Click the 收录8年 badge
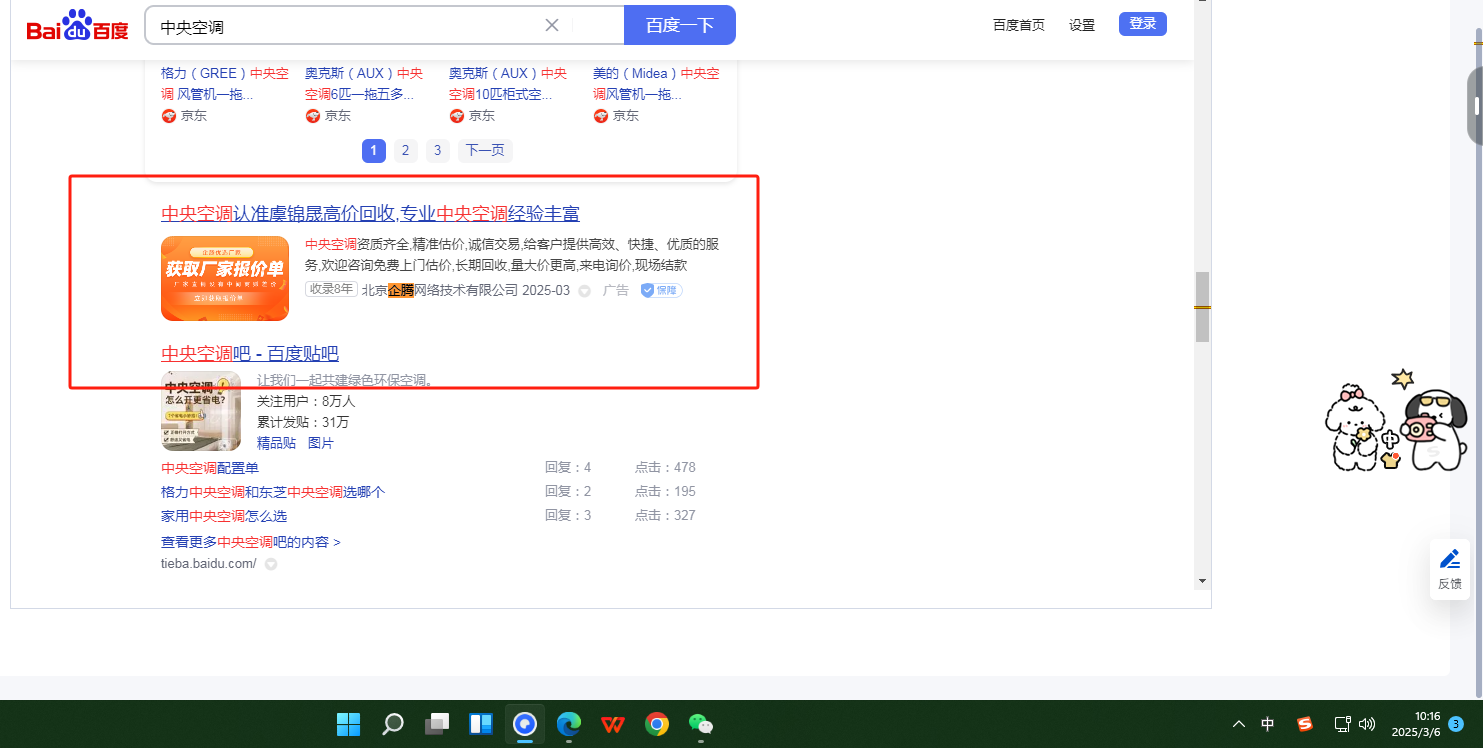The height and width of the screenshot is (748, 1483). [331, 290]
